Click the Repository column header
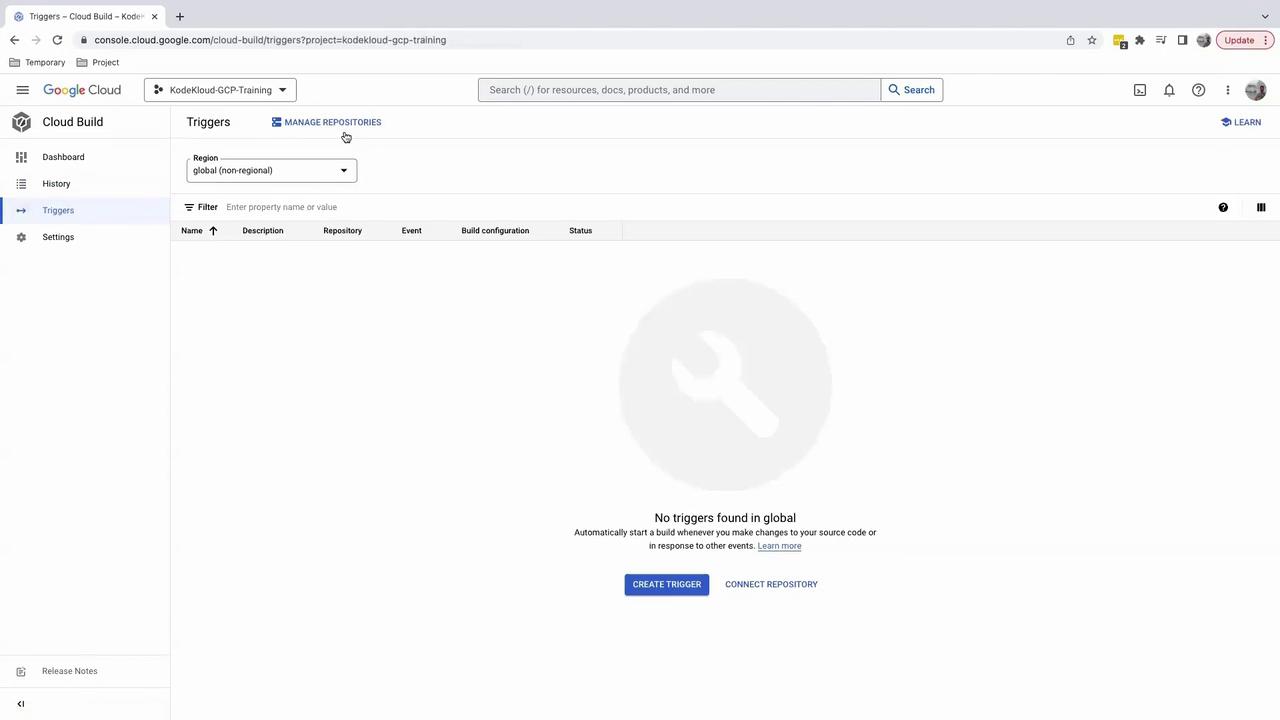 (x=342, y=231)
